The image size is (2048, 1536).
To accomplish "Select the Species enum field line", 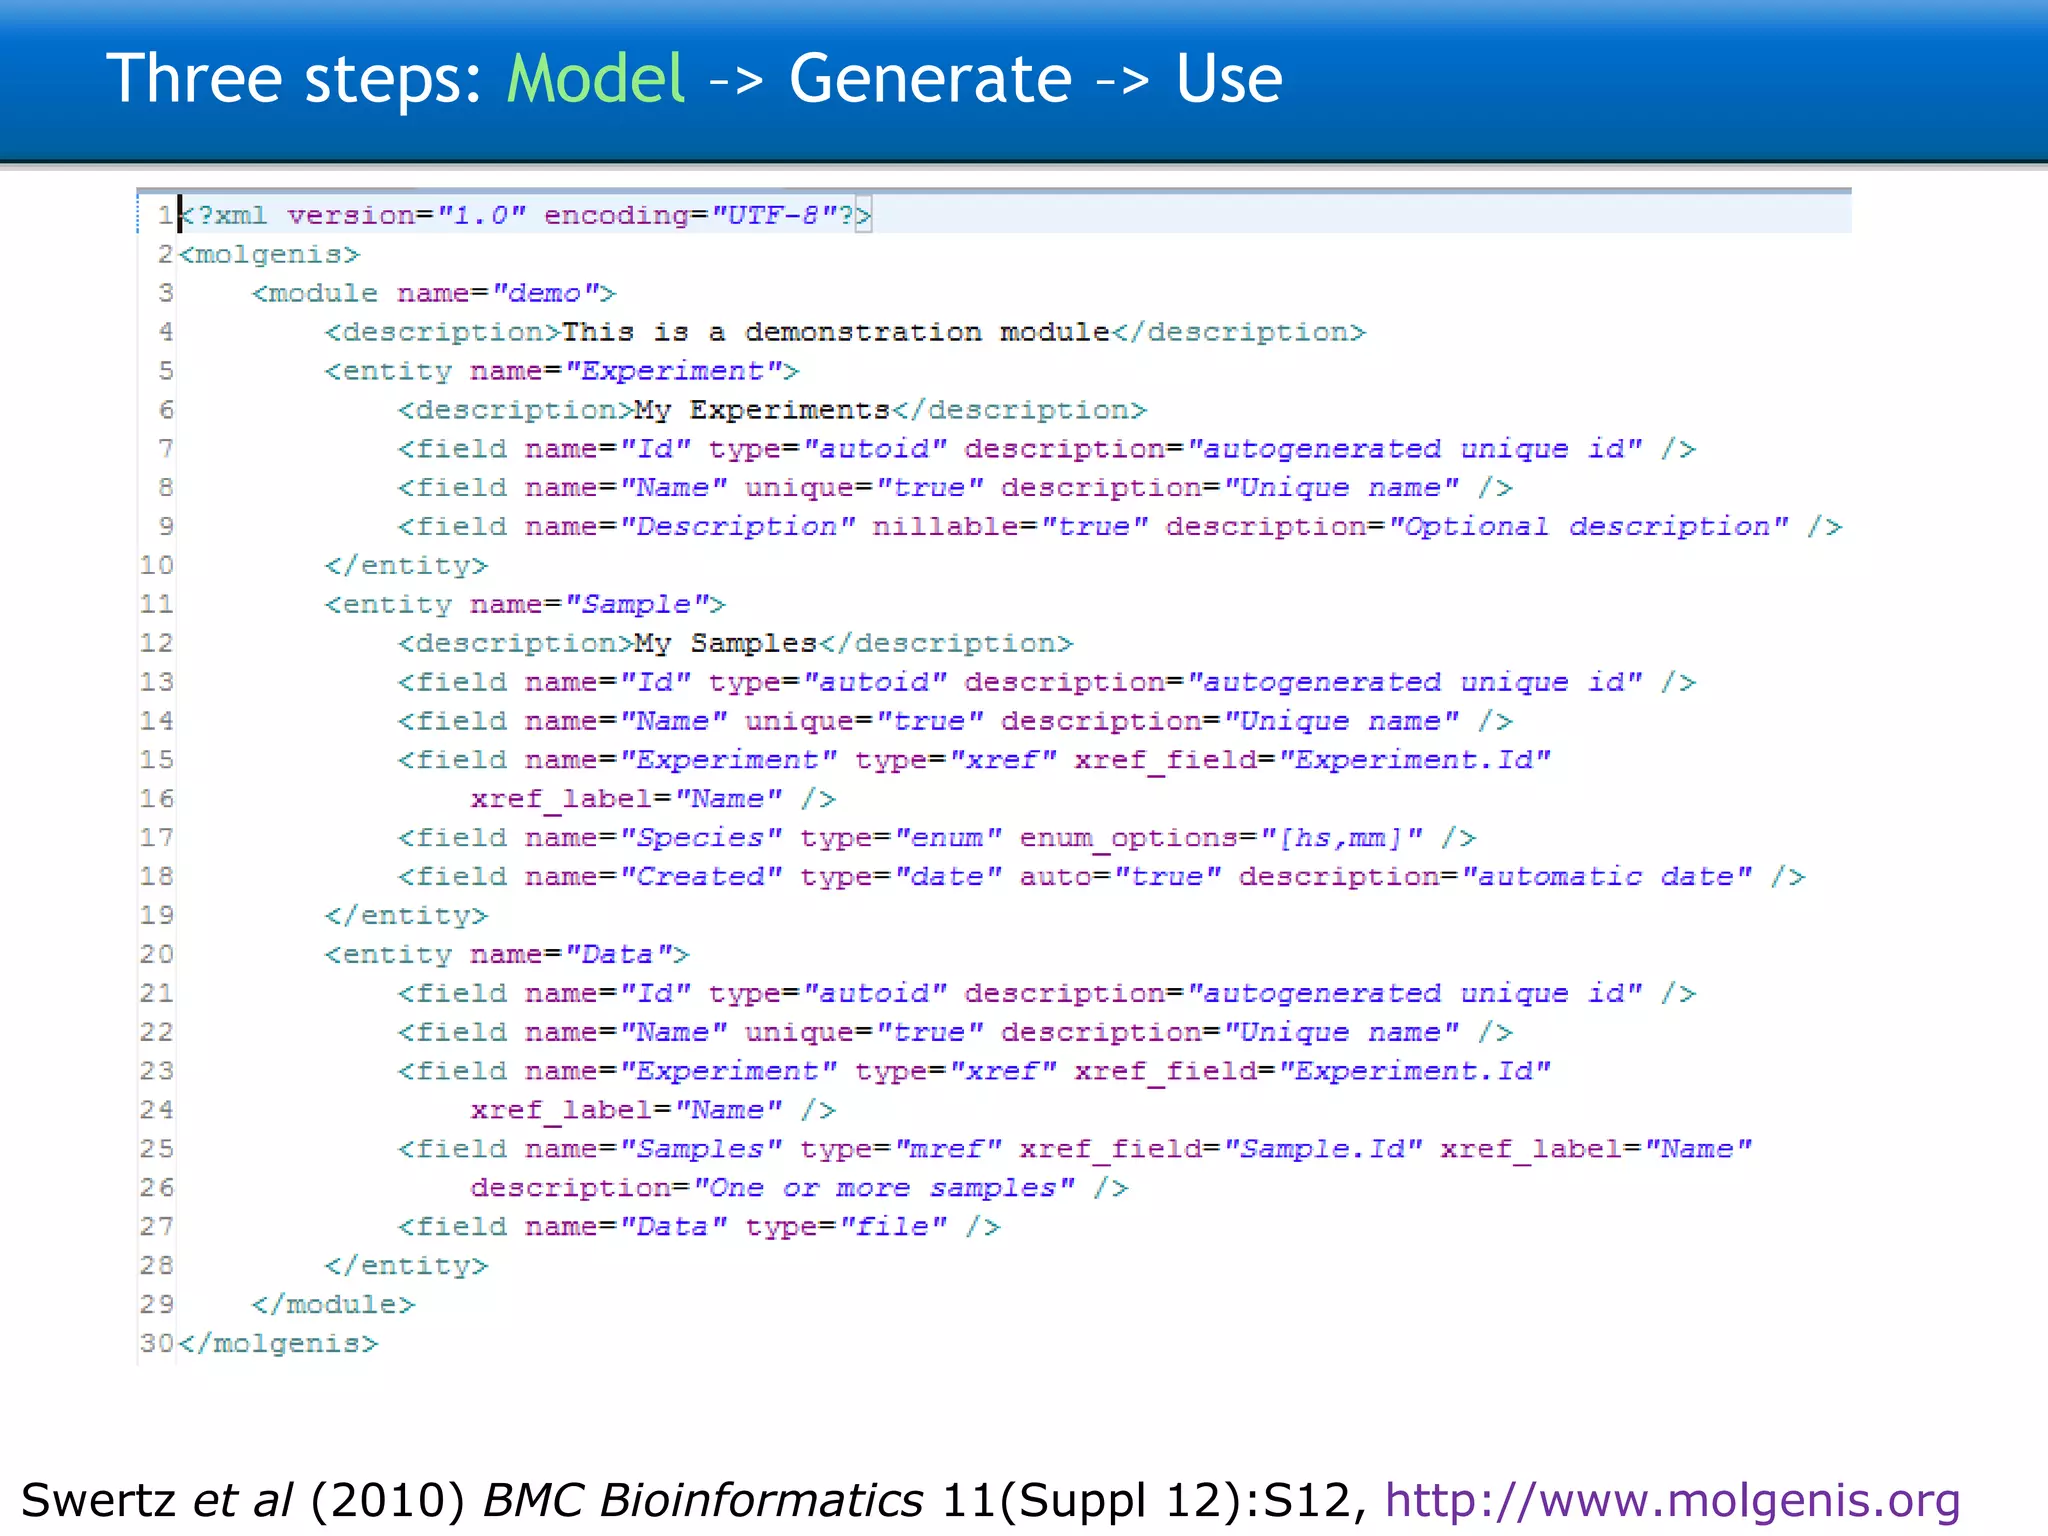I will 936,838.
